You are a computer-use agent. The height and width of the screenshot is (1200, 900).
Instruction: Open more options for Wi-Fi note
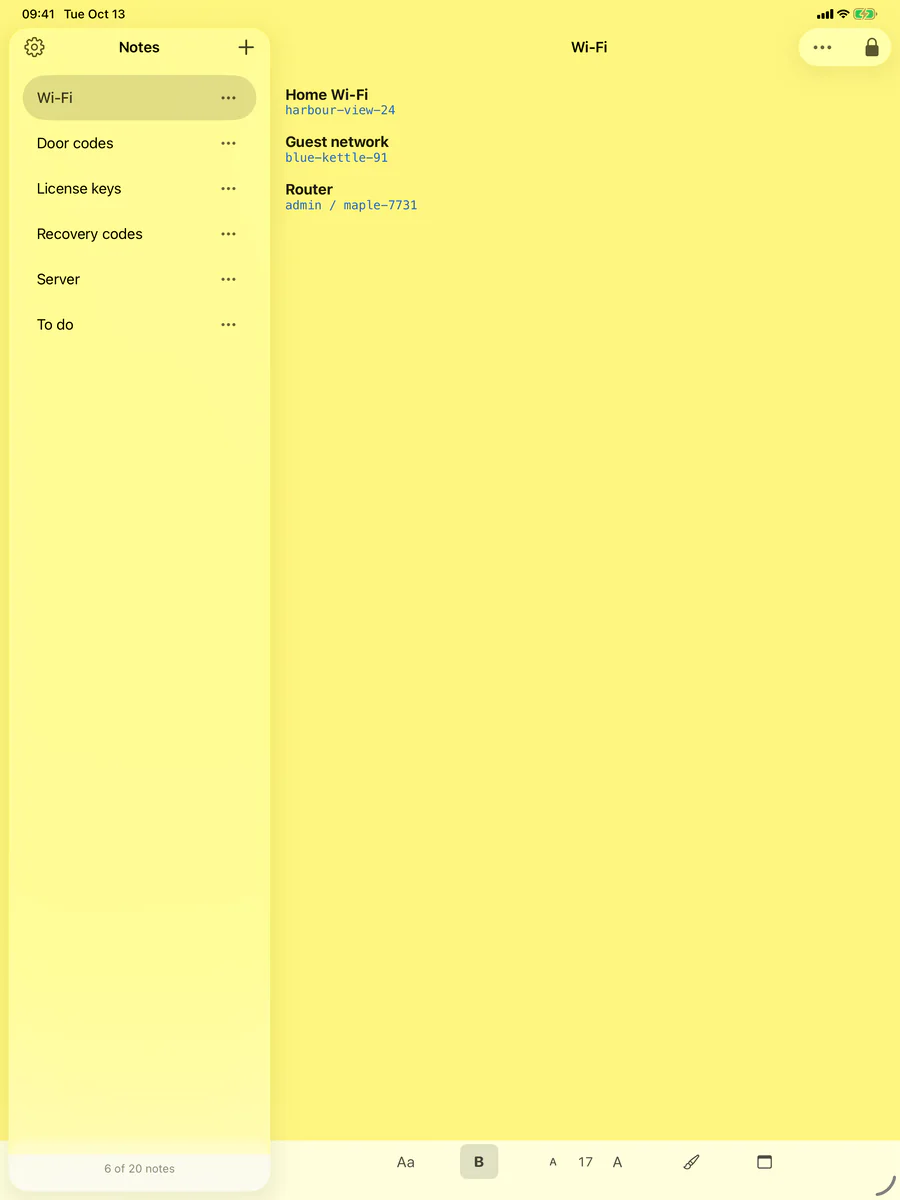click(228, 98)
